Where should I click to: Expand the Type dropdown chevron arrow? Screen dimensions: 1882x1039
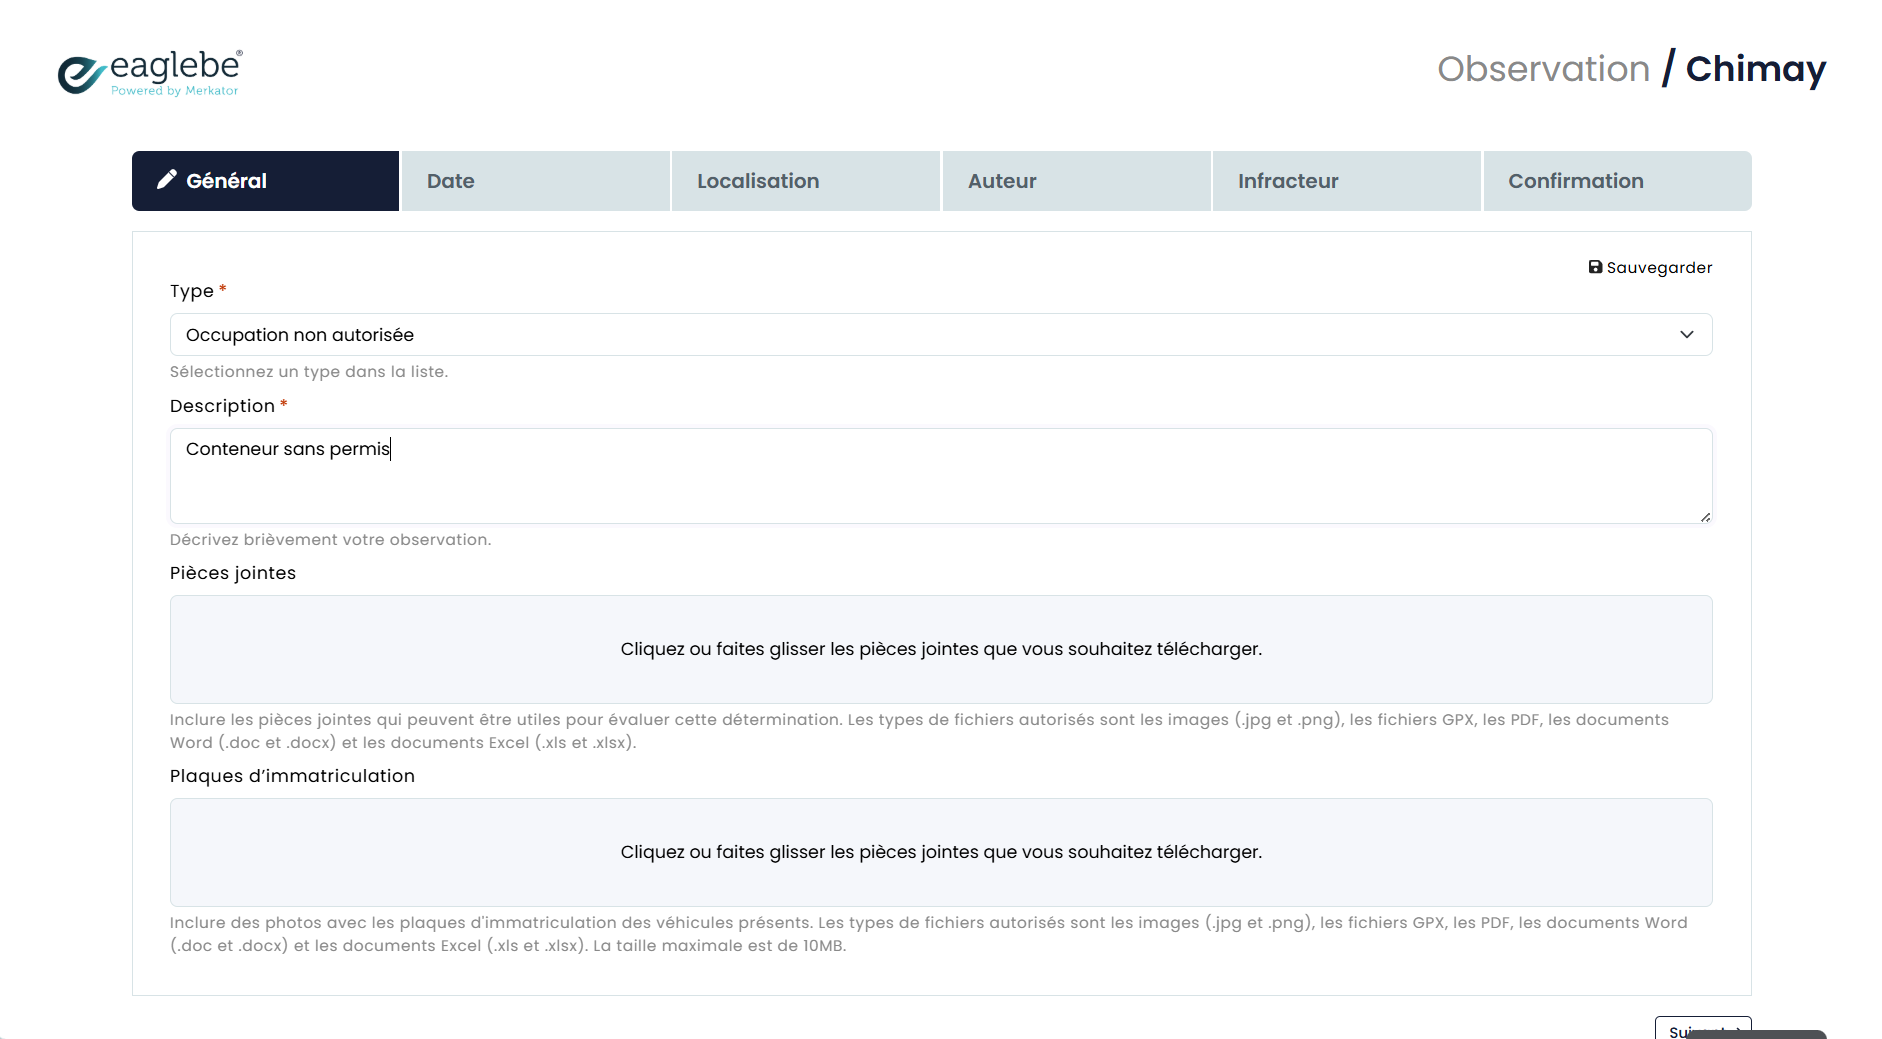pos(1687,335)
